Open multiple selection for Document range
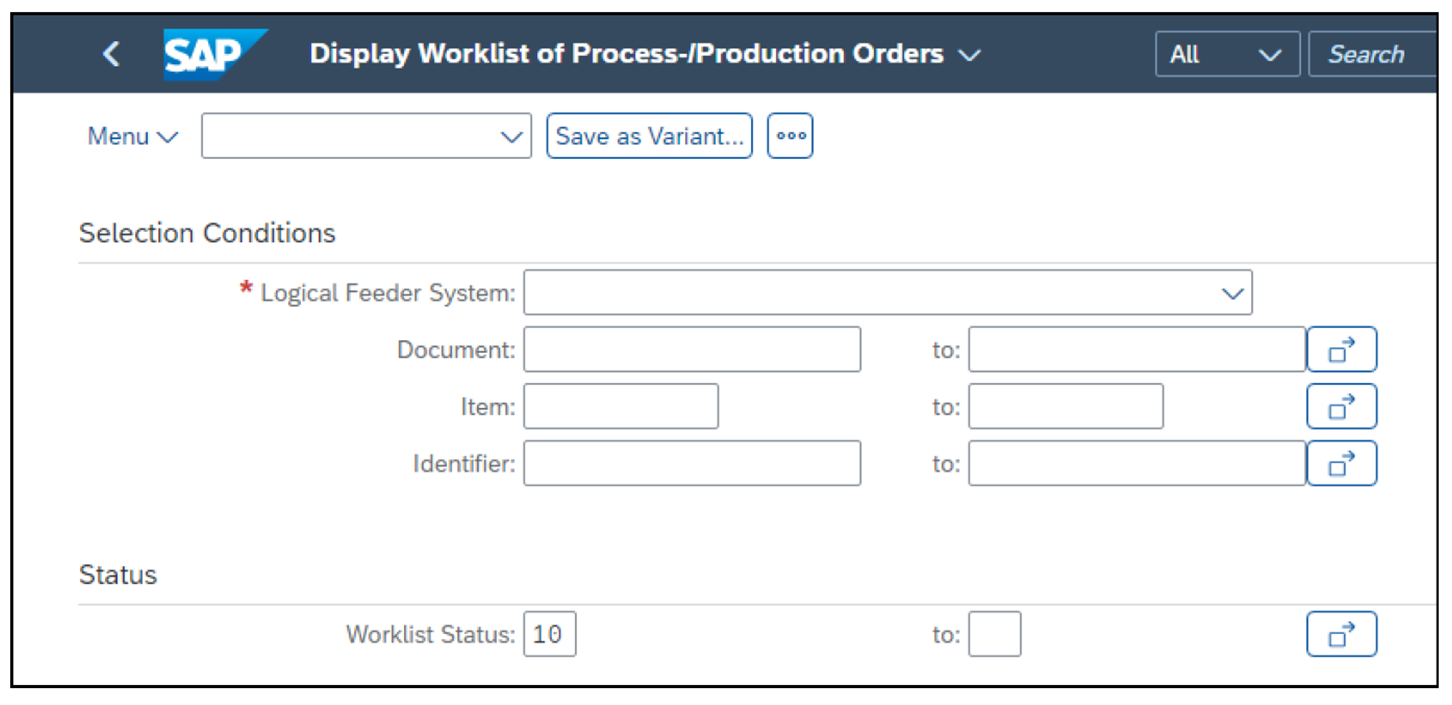Image resolution: width=1452 pixels, height=705 pixels. [x=1341, y=349]
